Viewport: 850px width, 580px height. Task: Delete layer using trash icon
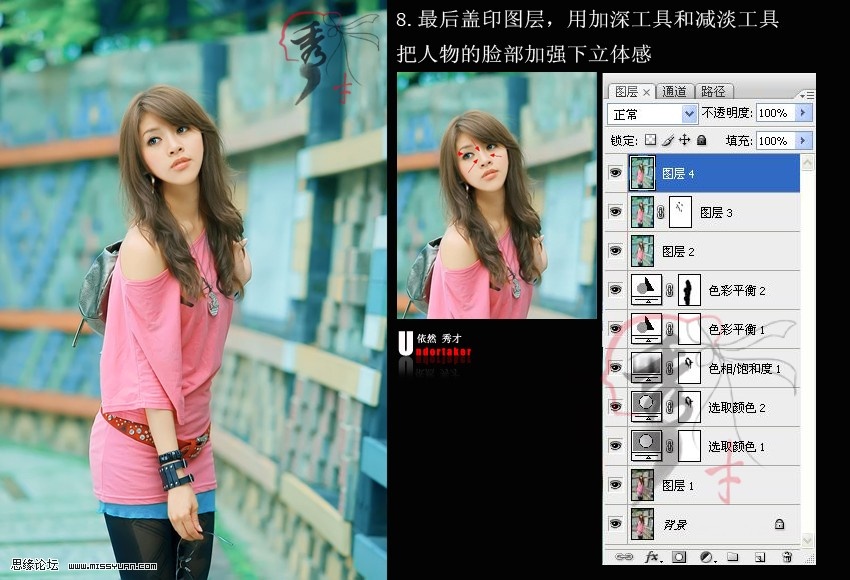pos(787,557)
